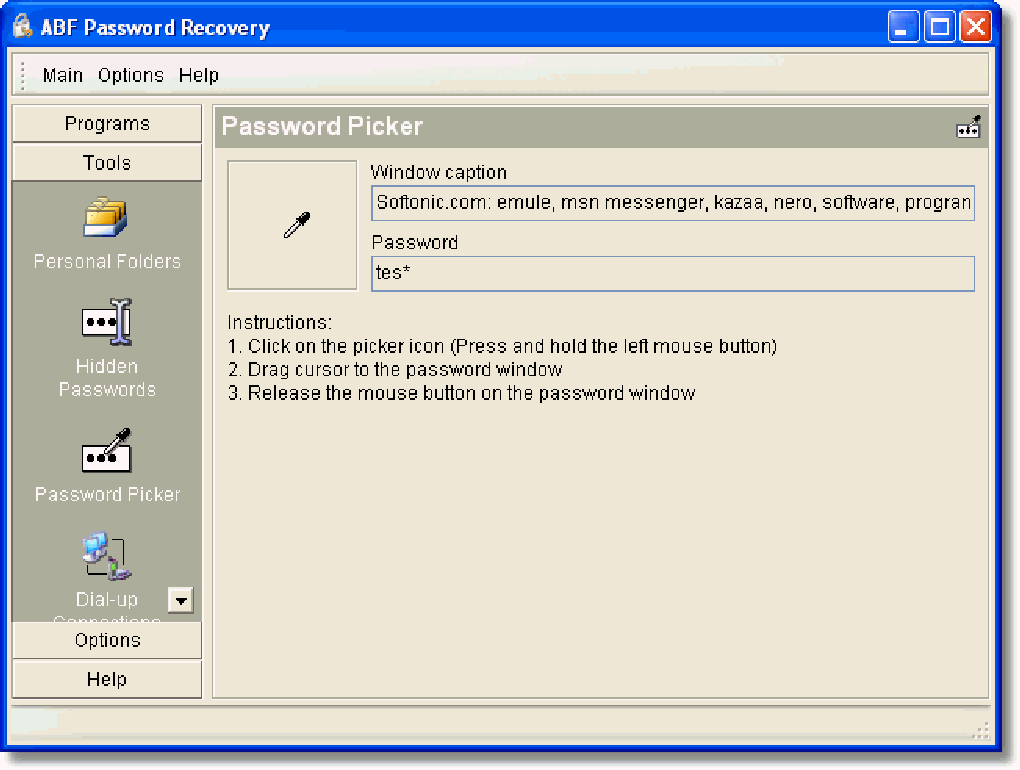Switch to the Programs panel
Image resolution: width=1020 pixels, height=770 pixels.
[106, 123]
